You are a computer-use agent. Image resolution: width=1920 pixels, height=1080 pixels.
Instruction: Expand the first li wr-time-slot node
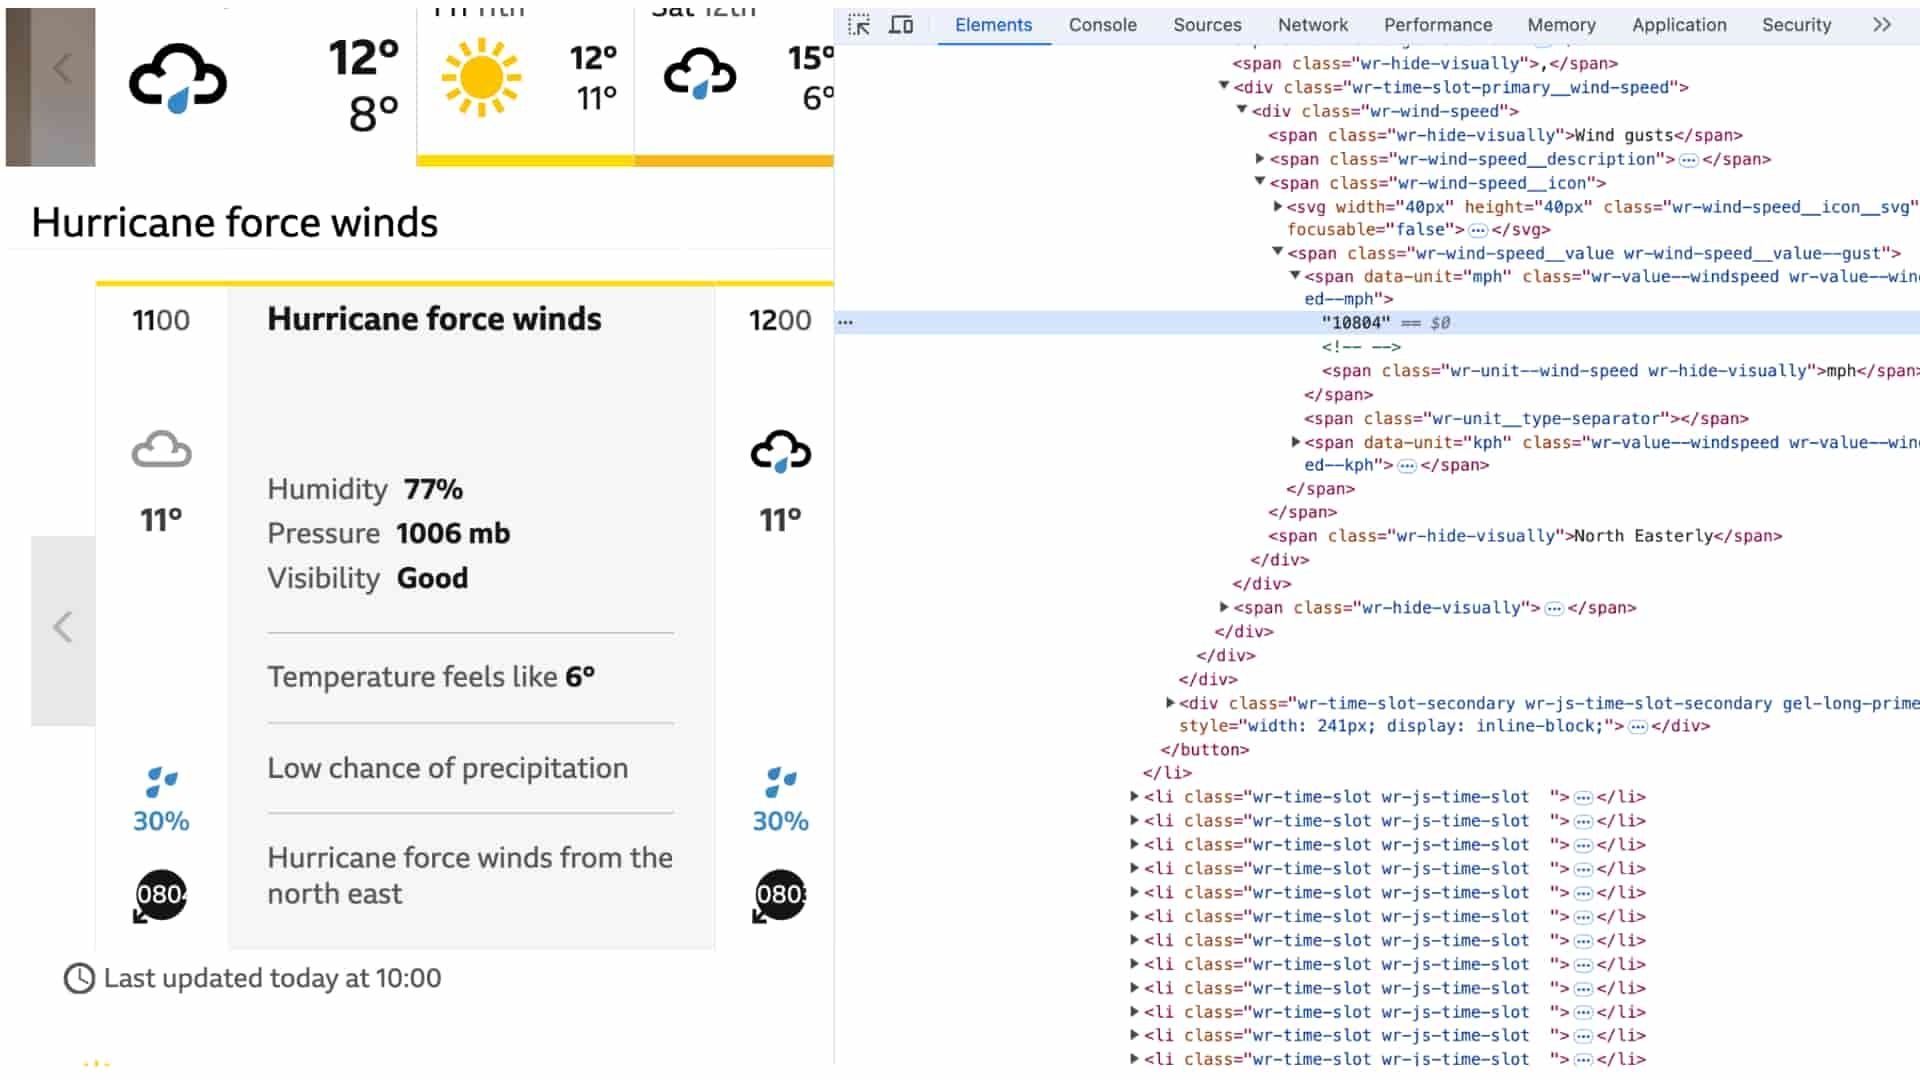(x=1132, y=796)
